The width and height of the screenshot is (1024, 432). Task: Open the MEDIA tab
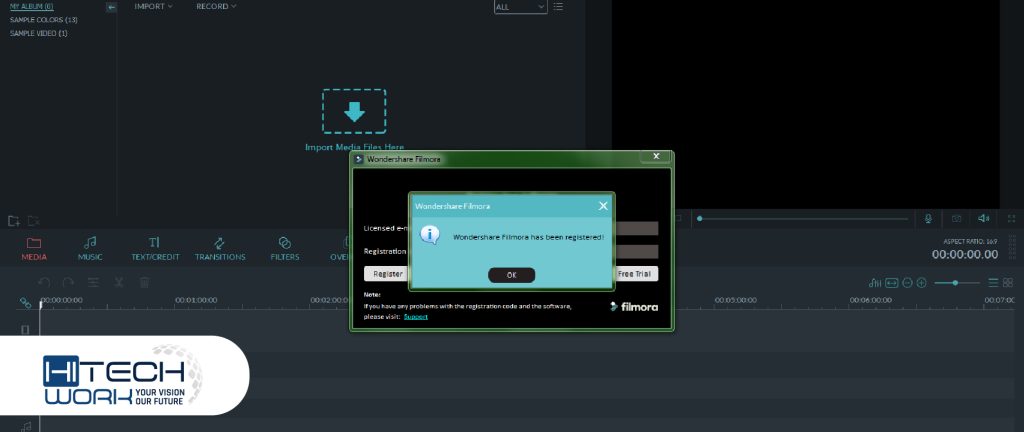coord(34,249)
